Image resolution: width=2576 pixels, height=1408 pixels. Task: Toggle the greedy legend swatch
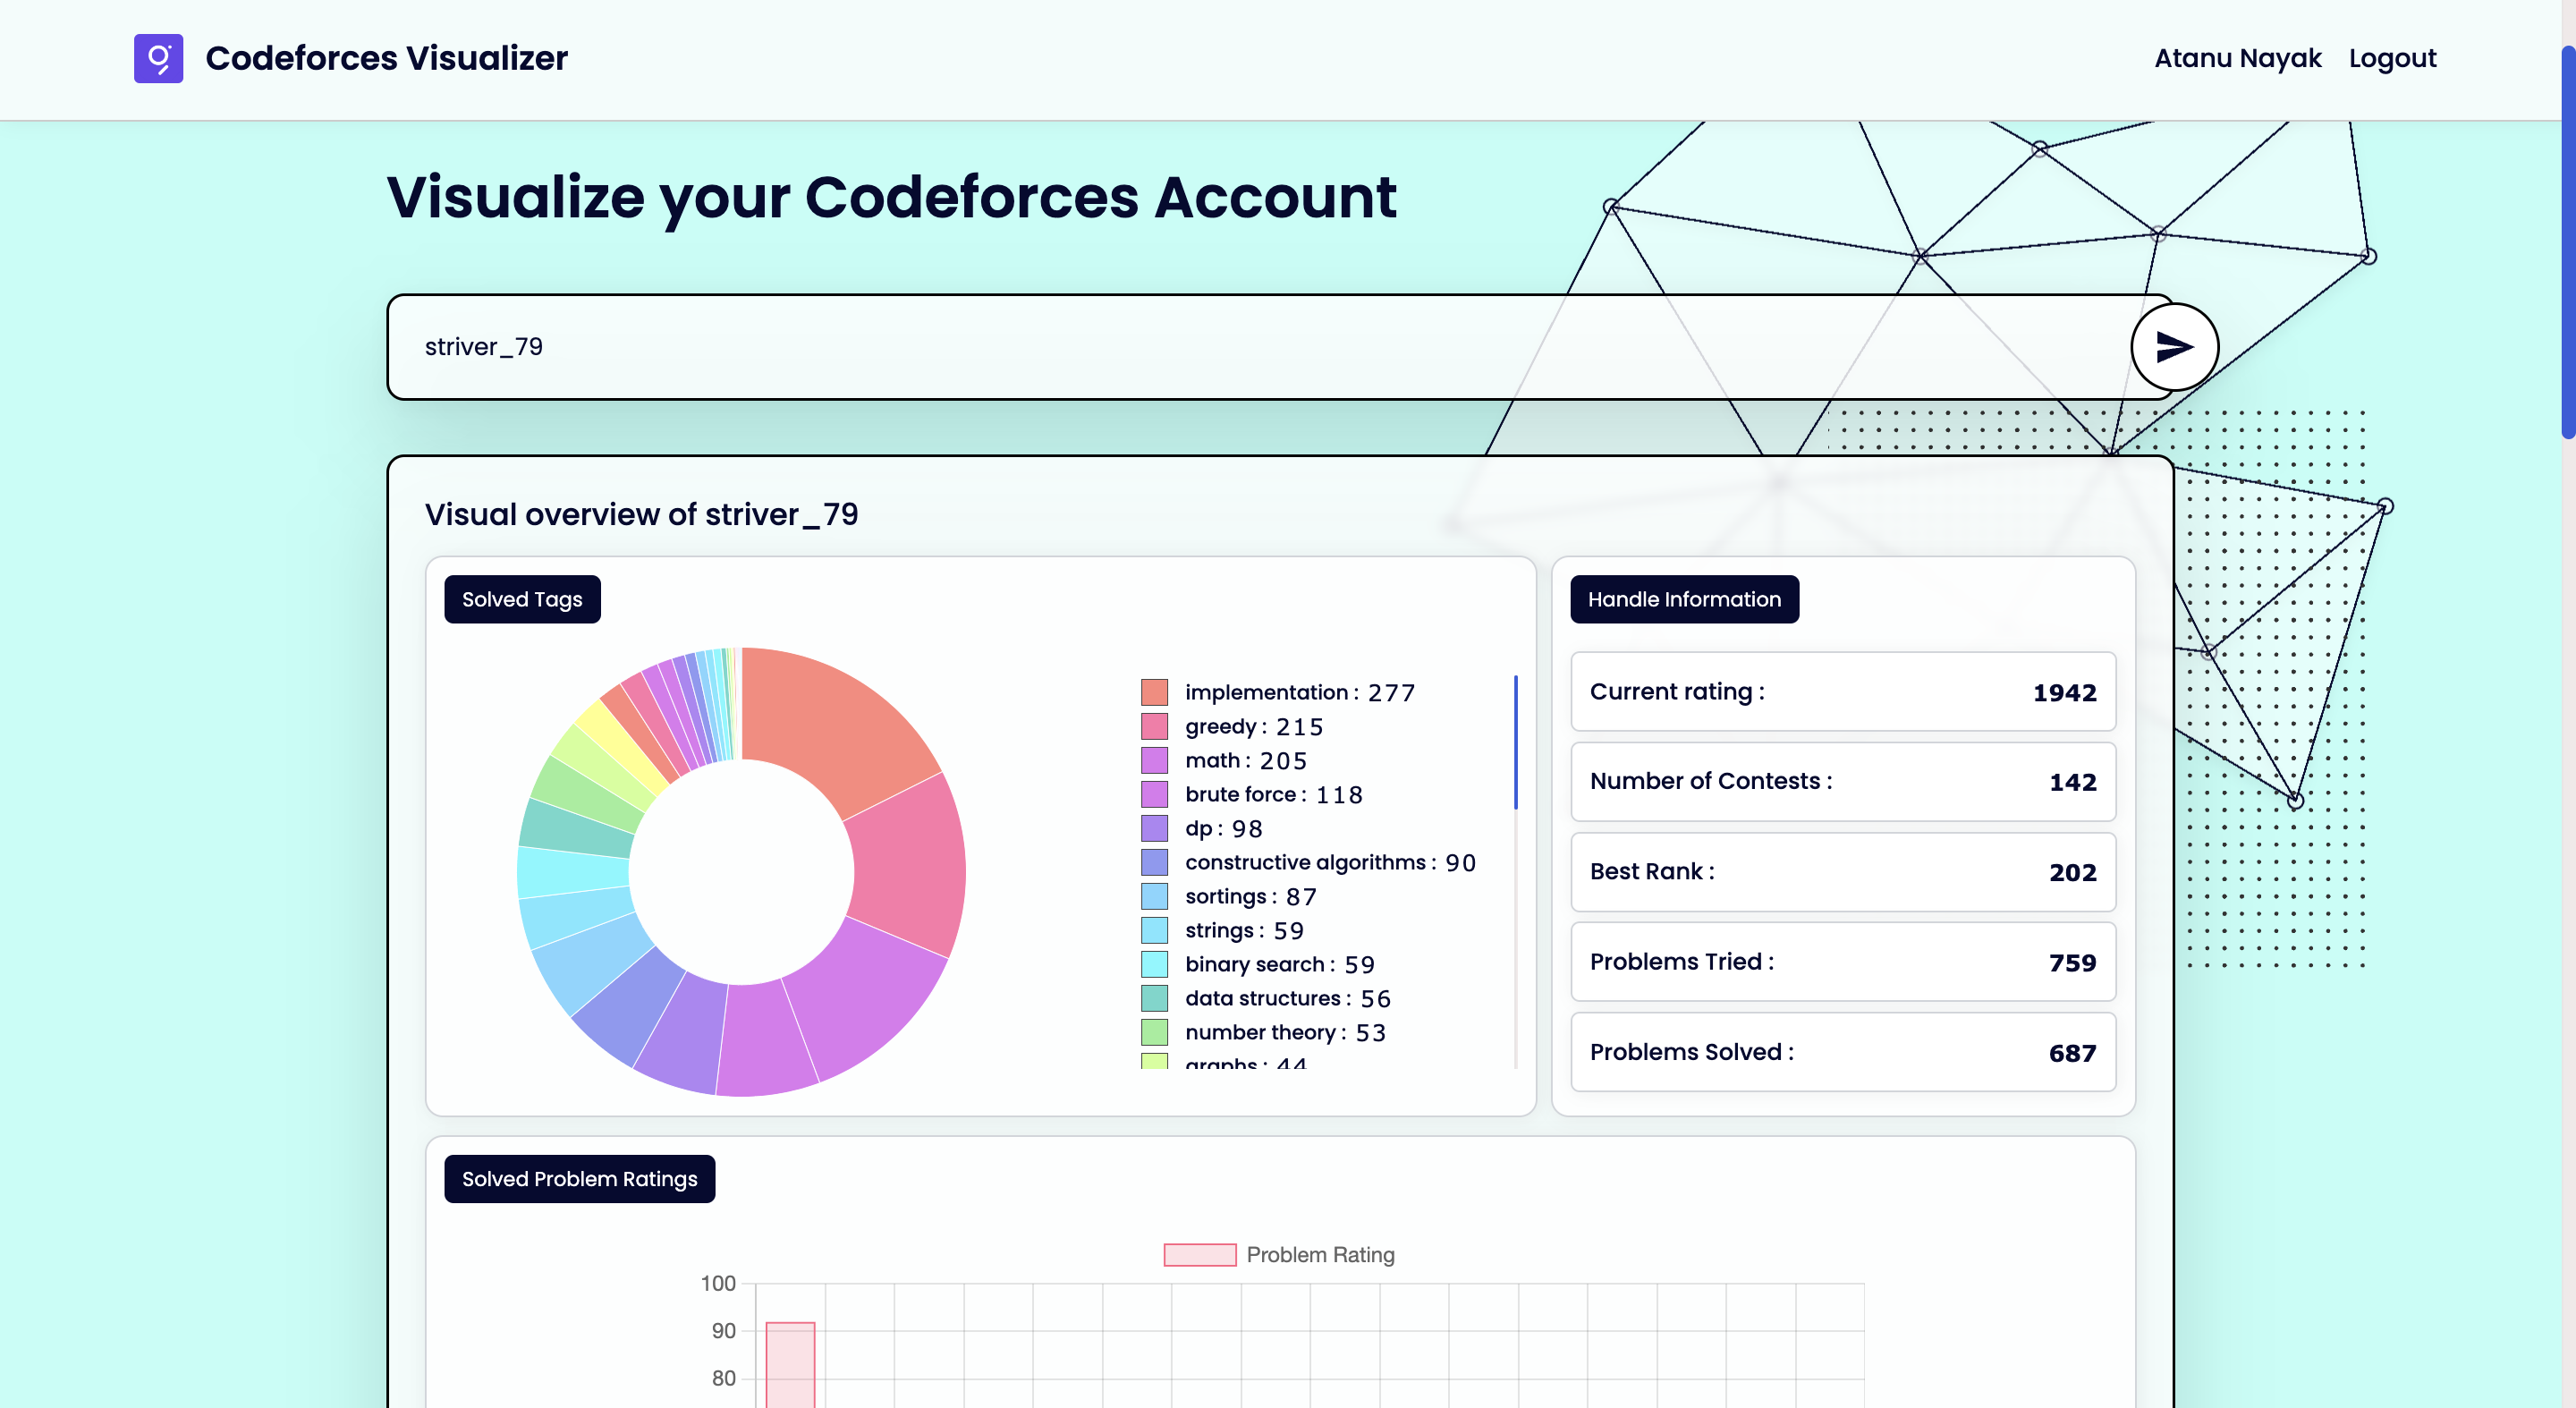point(1154,726)
